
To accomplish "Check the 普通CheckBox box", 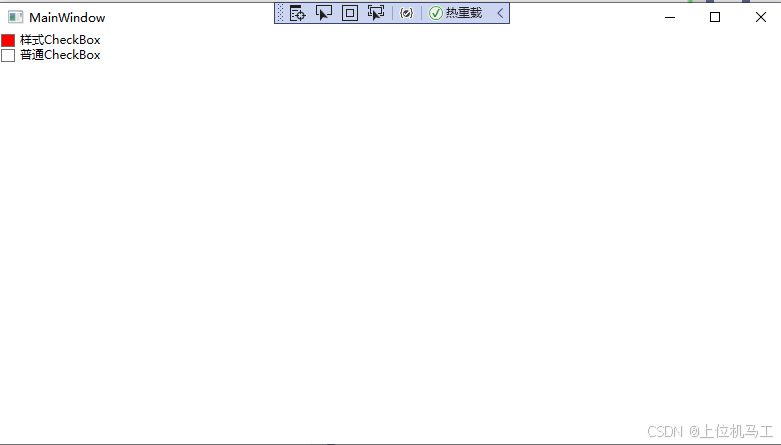I will click(8, 55).
